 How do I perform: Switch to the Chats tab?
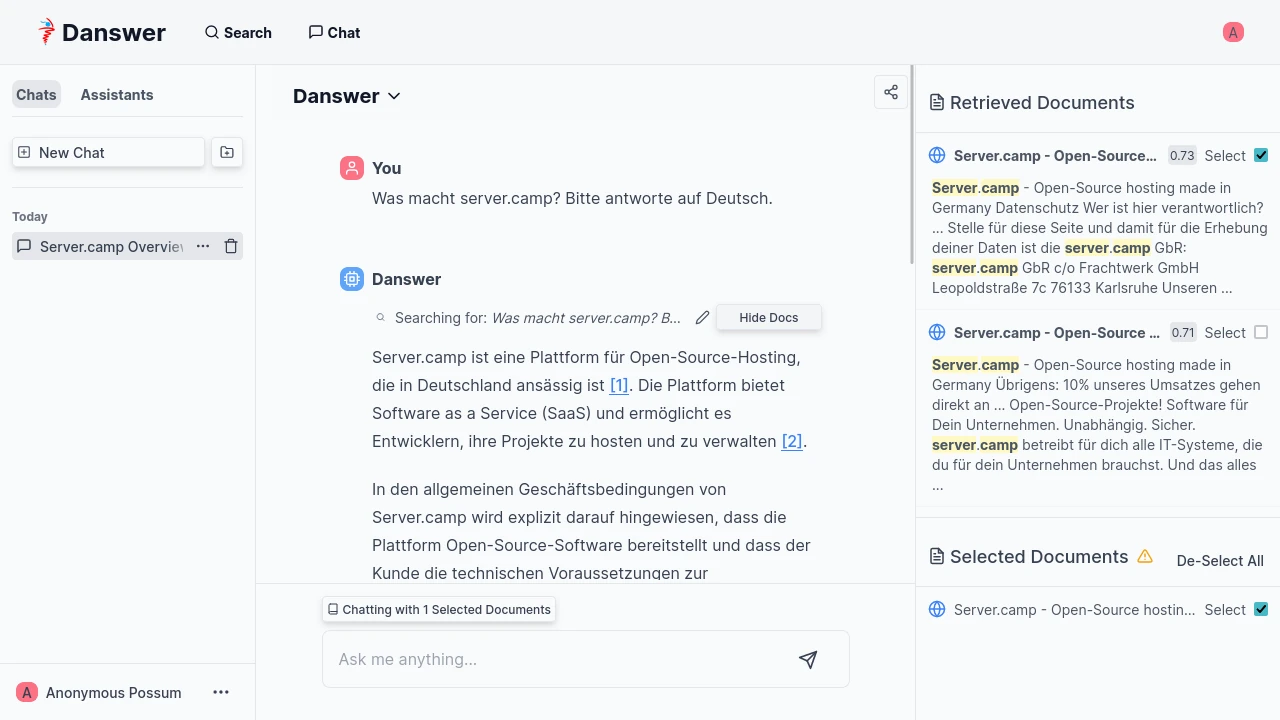coord(36,94)
